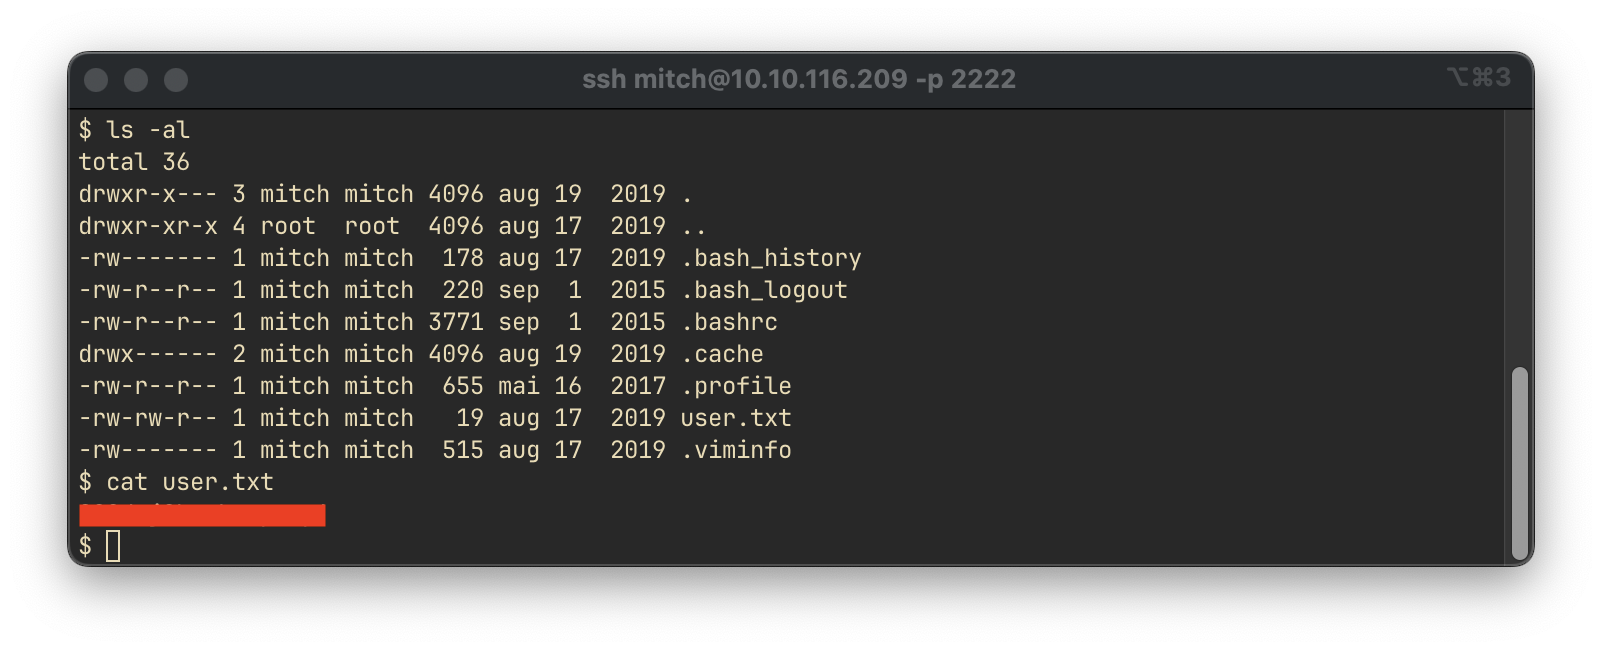This screenshot has height=650, width=1602.
Task: Click the gray close window button
Action: coord(96,80)
